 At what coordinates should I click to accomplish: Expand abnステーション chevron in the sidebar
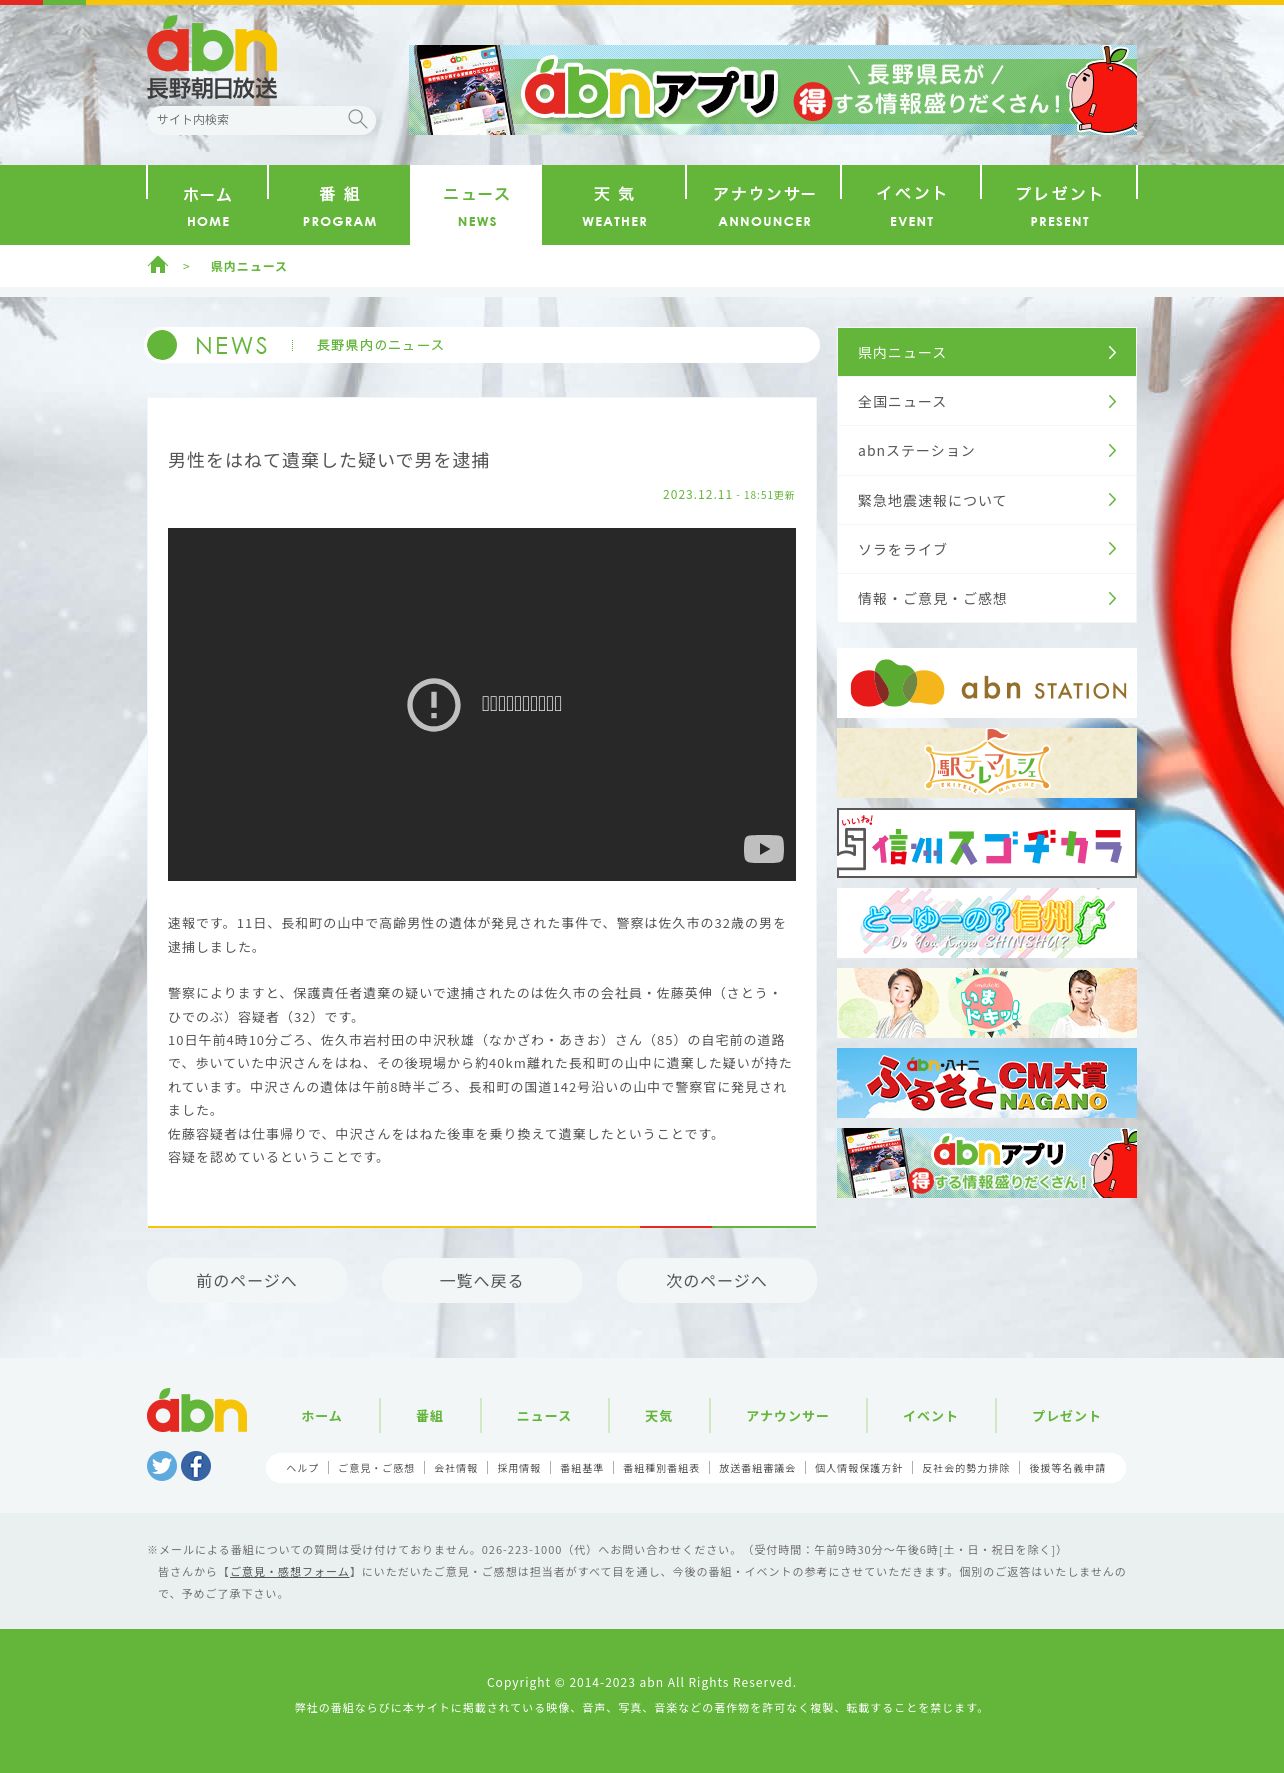coord(1112,450)
